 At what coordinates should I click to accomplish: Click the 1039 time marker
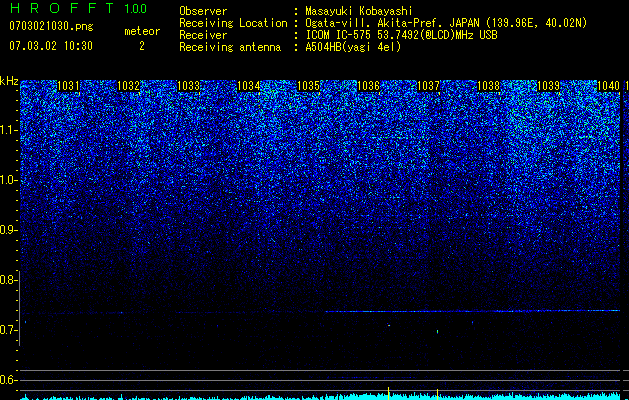[x=548, y=86]
